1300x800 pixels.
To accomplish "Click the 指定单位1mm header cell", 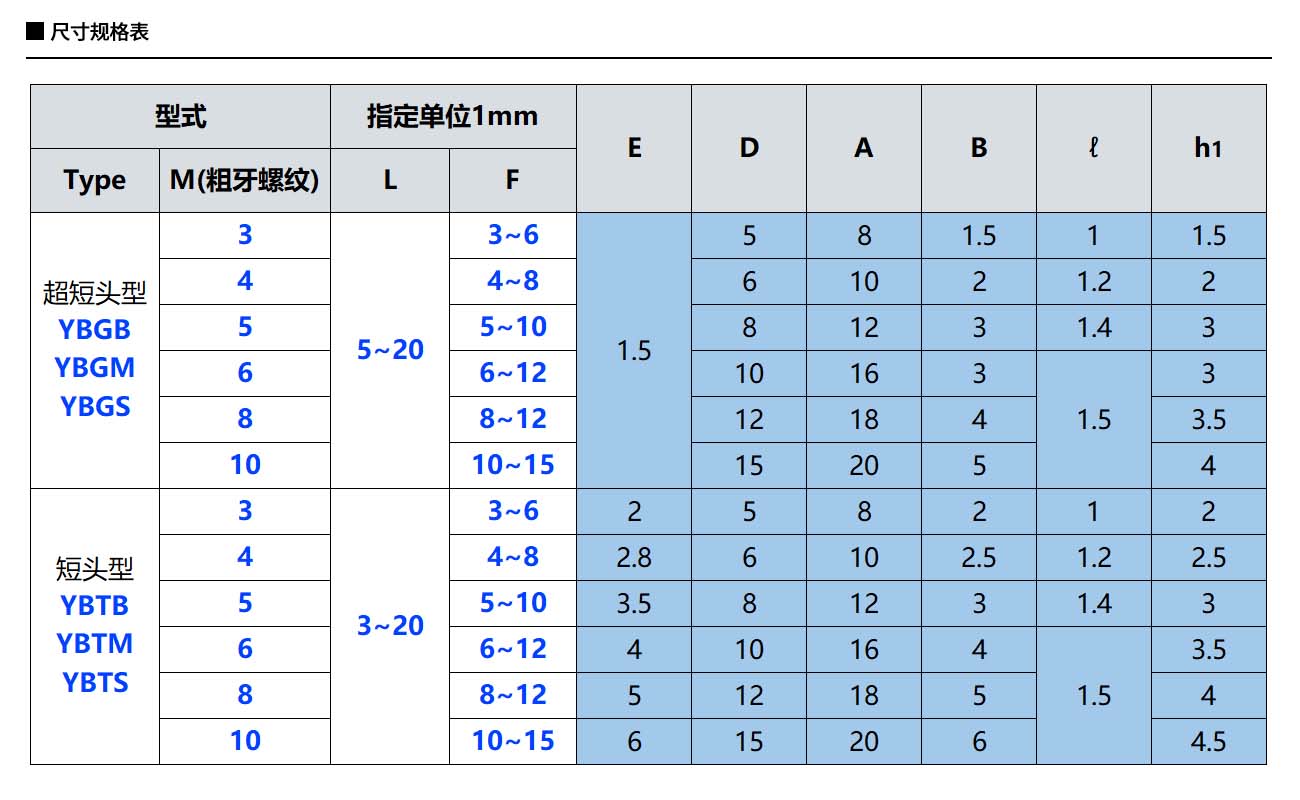I will [x=452, y=117].
